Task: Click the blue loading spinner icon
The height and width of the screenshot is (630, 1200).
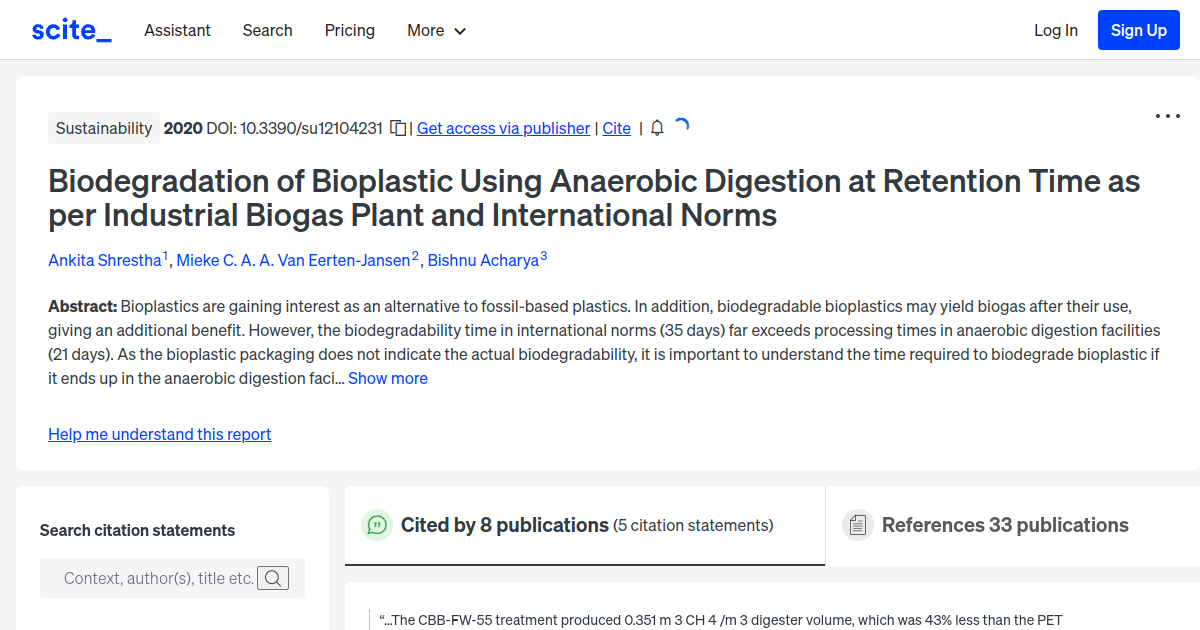Action: 681,125
